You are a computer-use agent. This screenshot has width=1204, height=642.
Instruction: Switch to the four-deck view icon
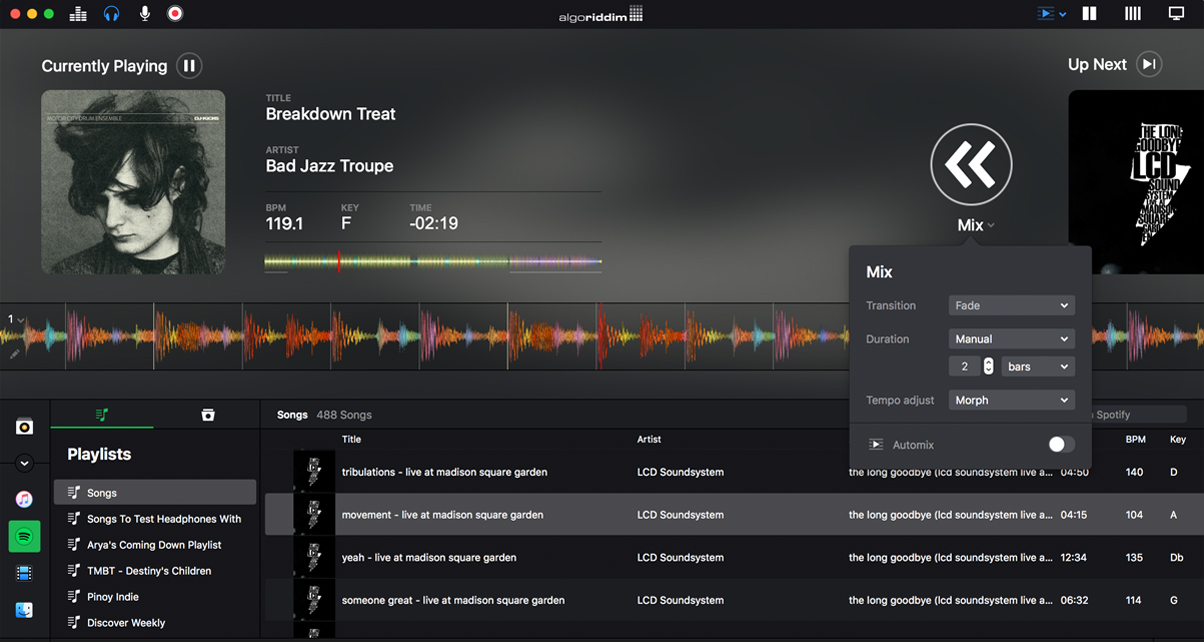coord(1131,13)
